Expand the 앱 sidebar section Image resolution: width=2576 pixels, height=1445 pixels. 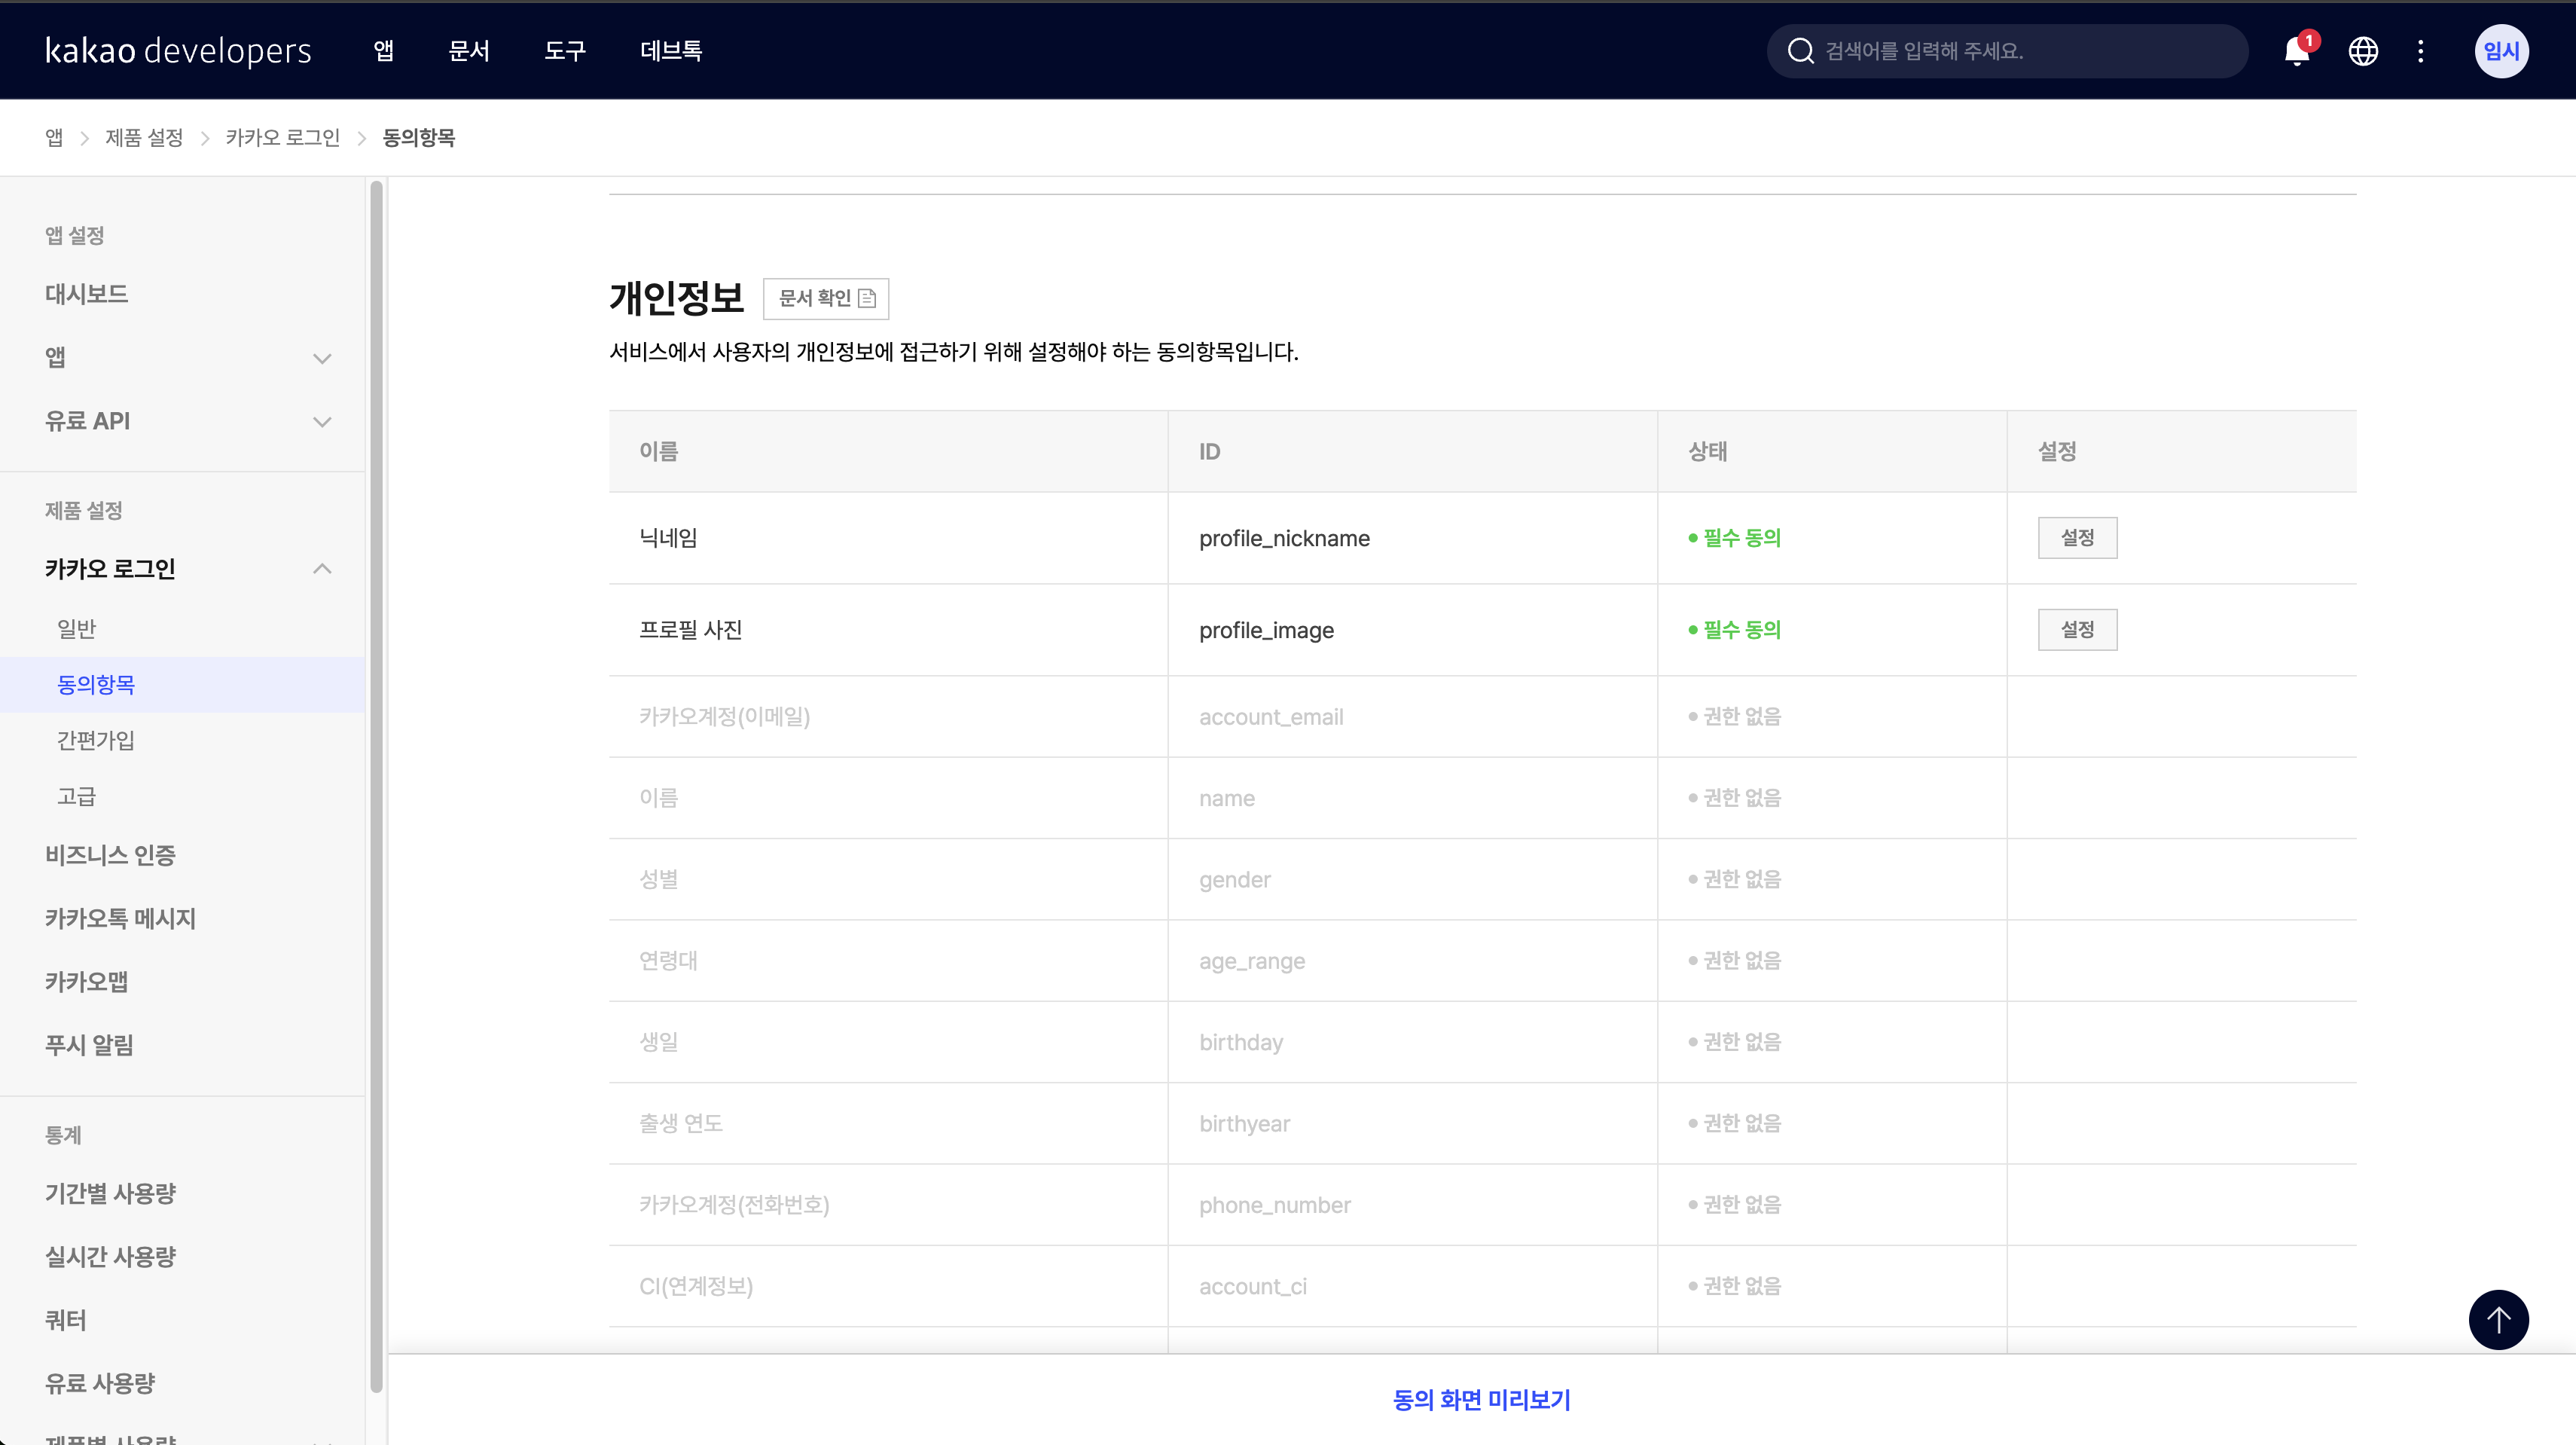[322, 358]
